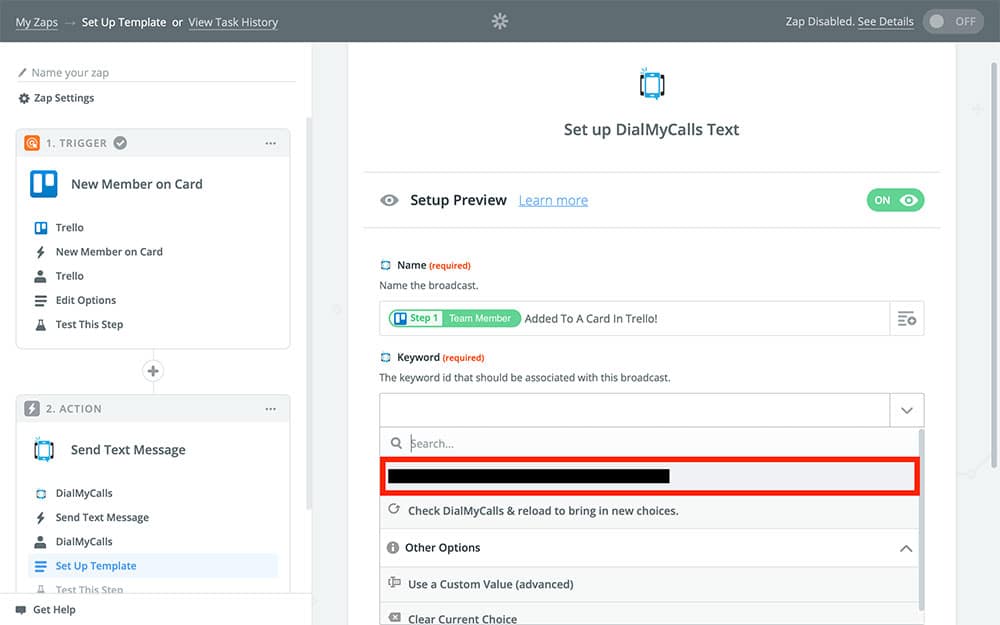Collapse the Other Options section
The image size is (1000, 625).
click(x=905, y=548)
